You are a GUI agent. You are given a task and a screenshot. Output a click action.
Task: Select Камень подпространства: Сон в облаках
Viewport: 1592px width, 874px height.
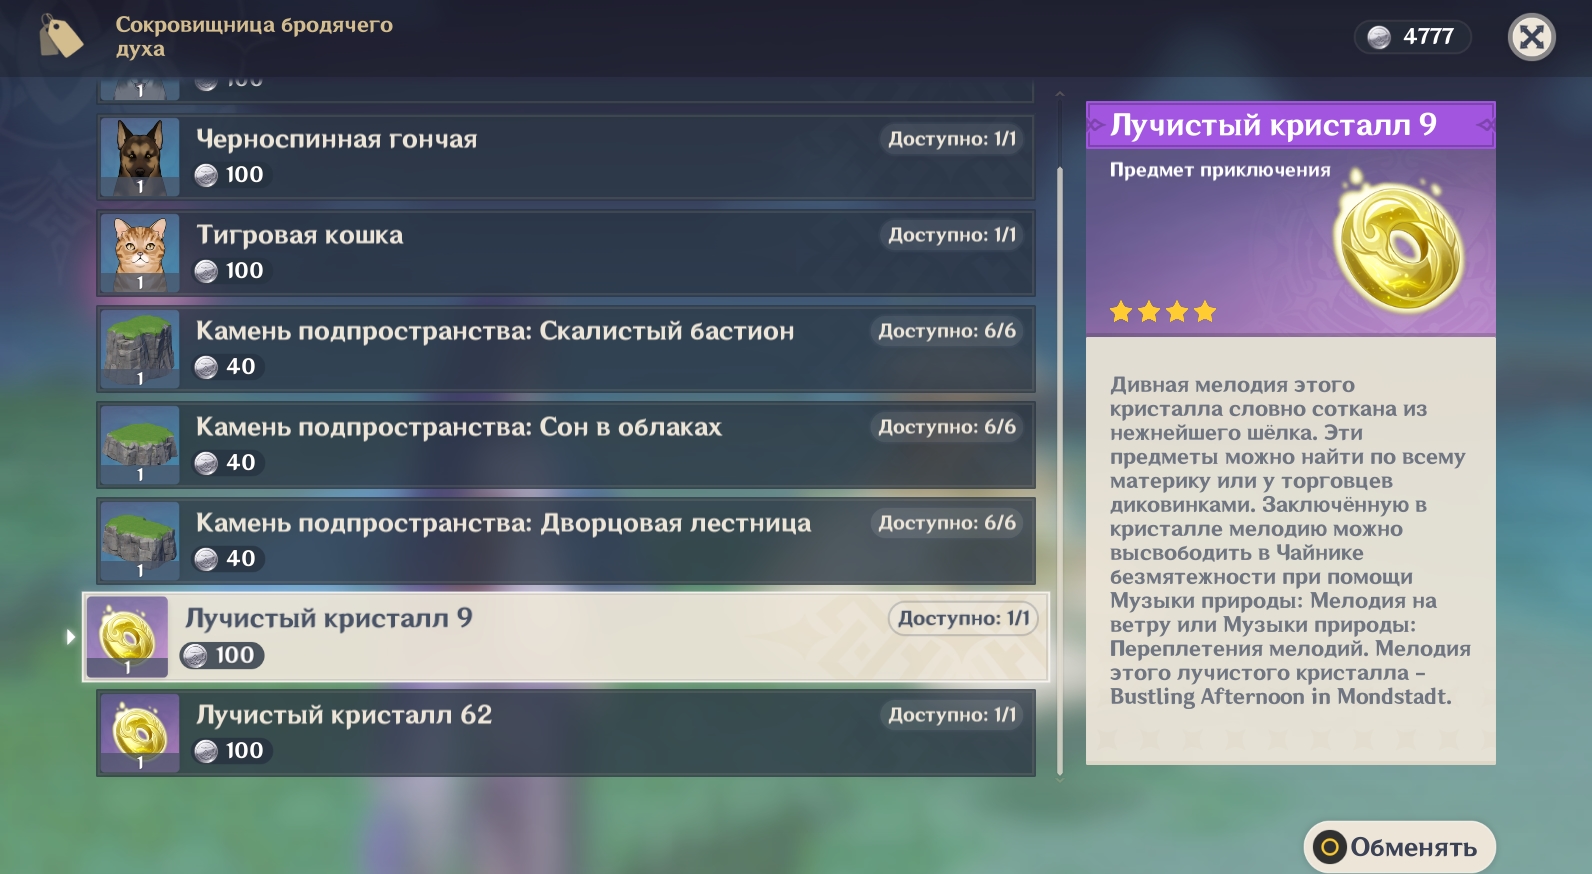pyautogui.click(x=566, y=444)
